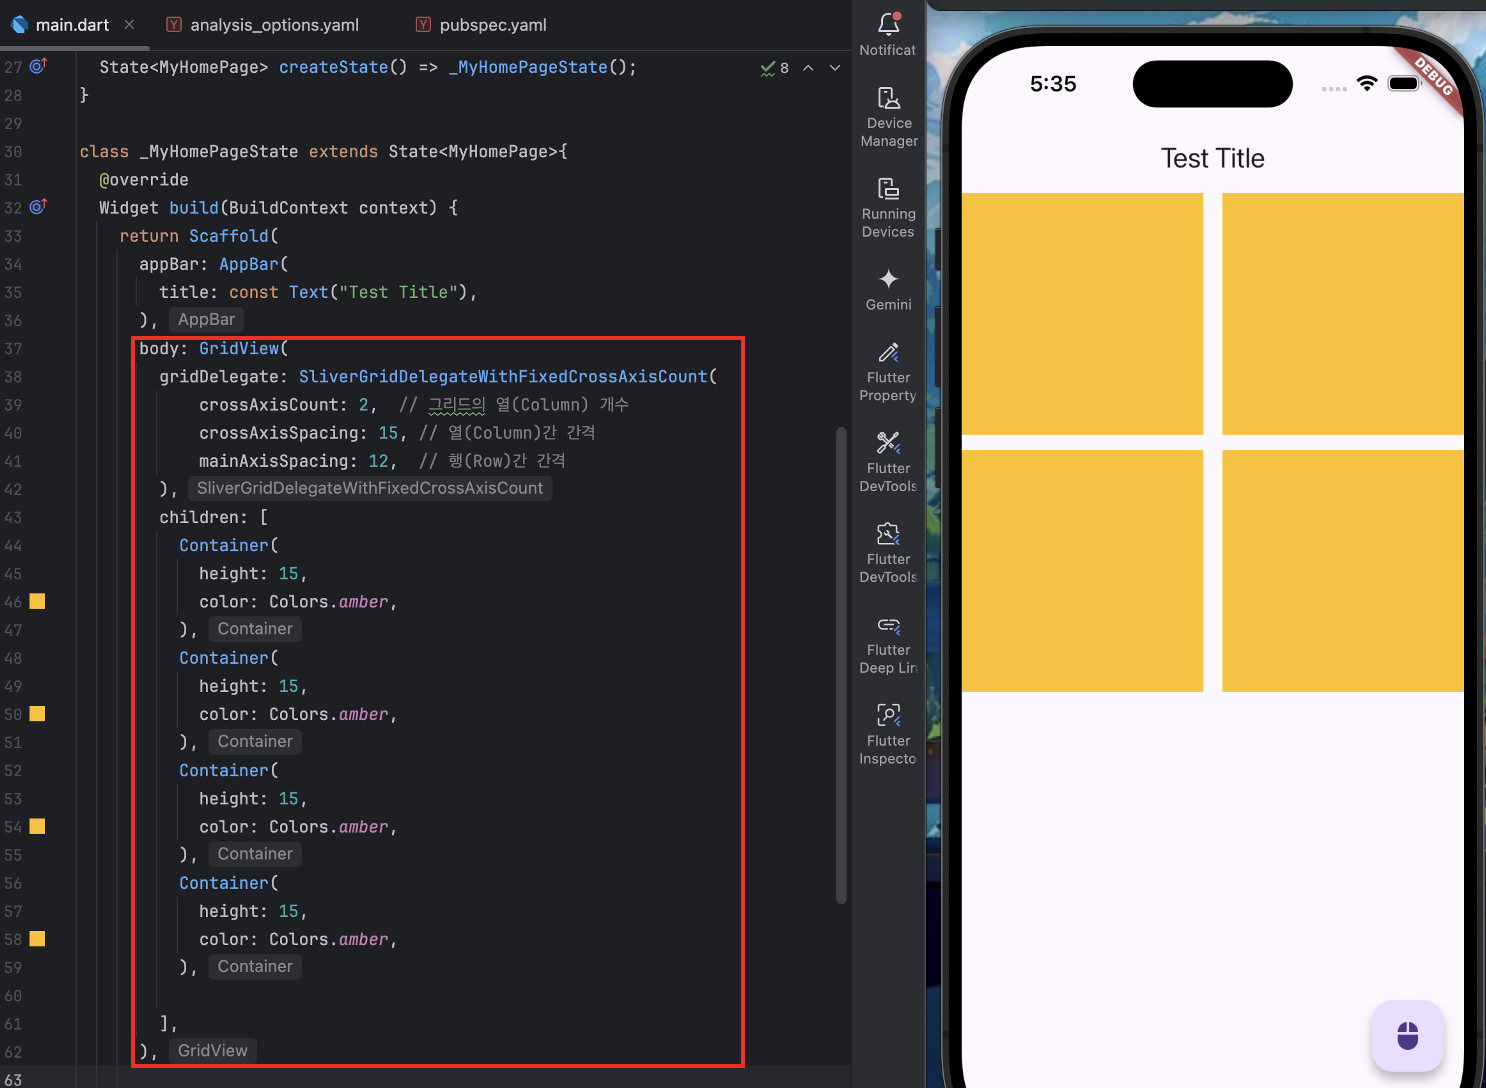Click the amber color swatch on line 46

(x=37, y=601)
